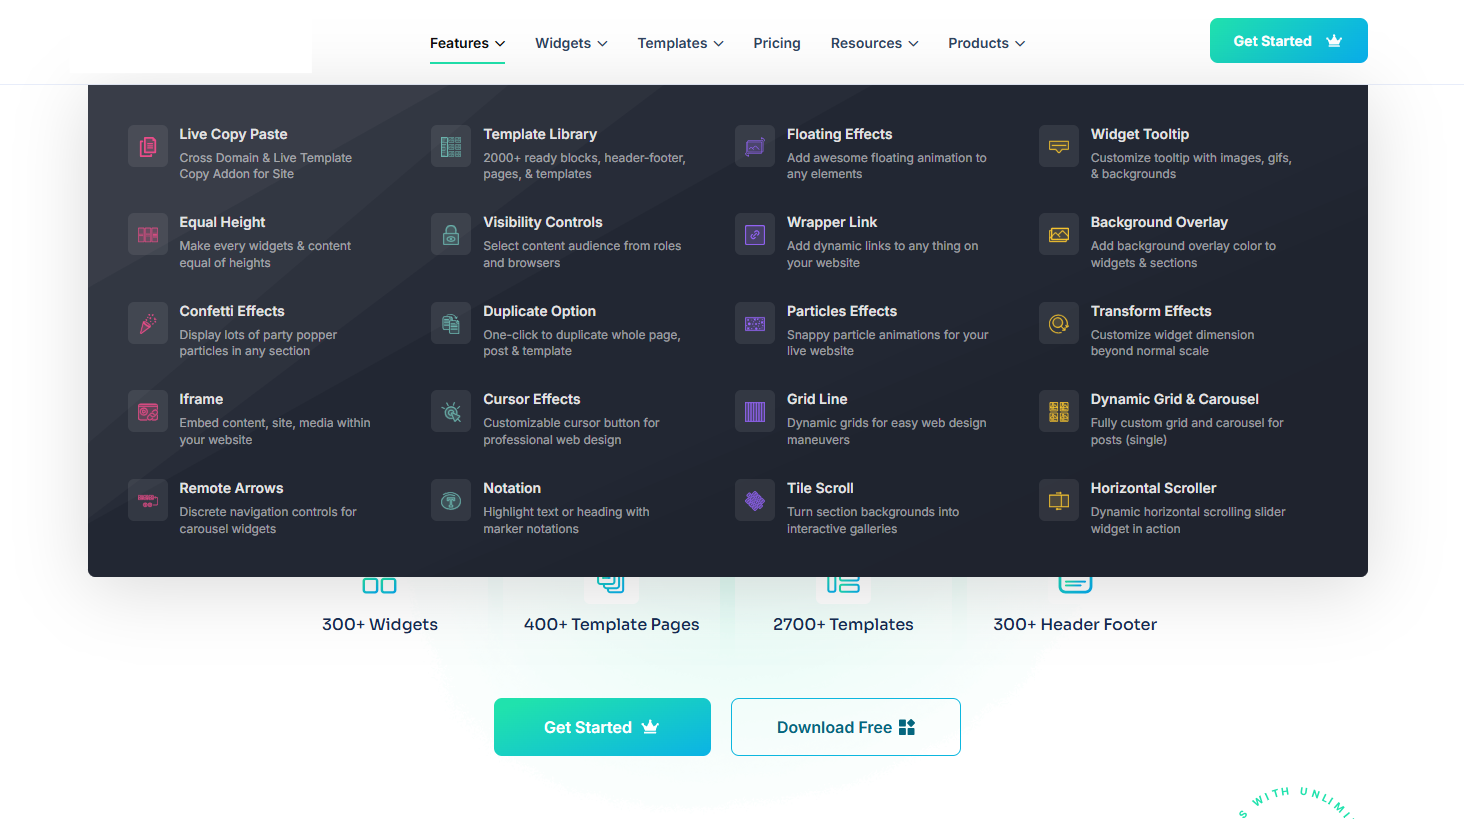1464x819 pixels.
Task: Open the Pricing page from navbar
Action: (777, 43)
